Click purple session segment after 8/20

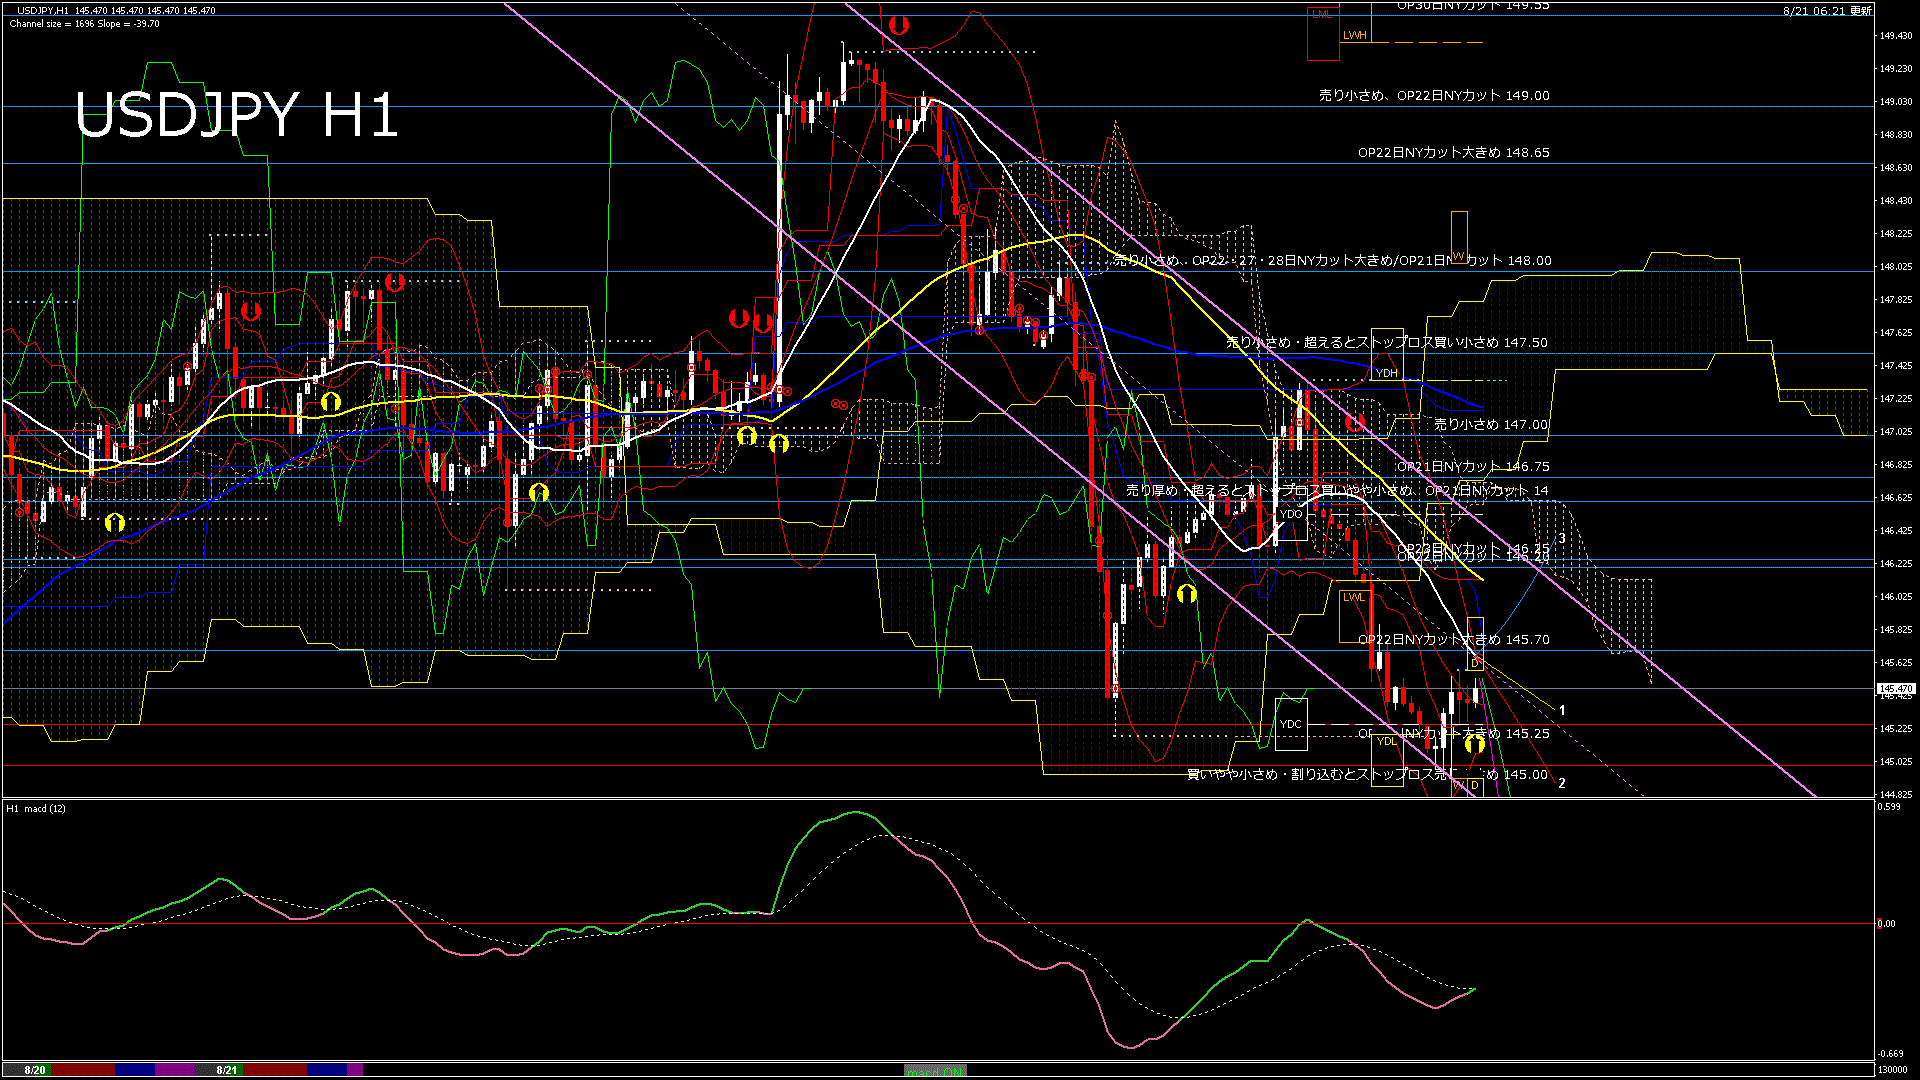(x=175, y=1070)
